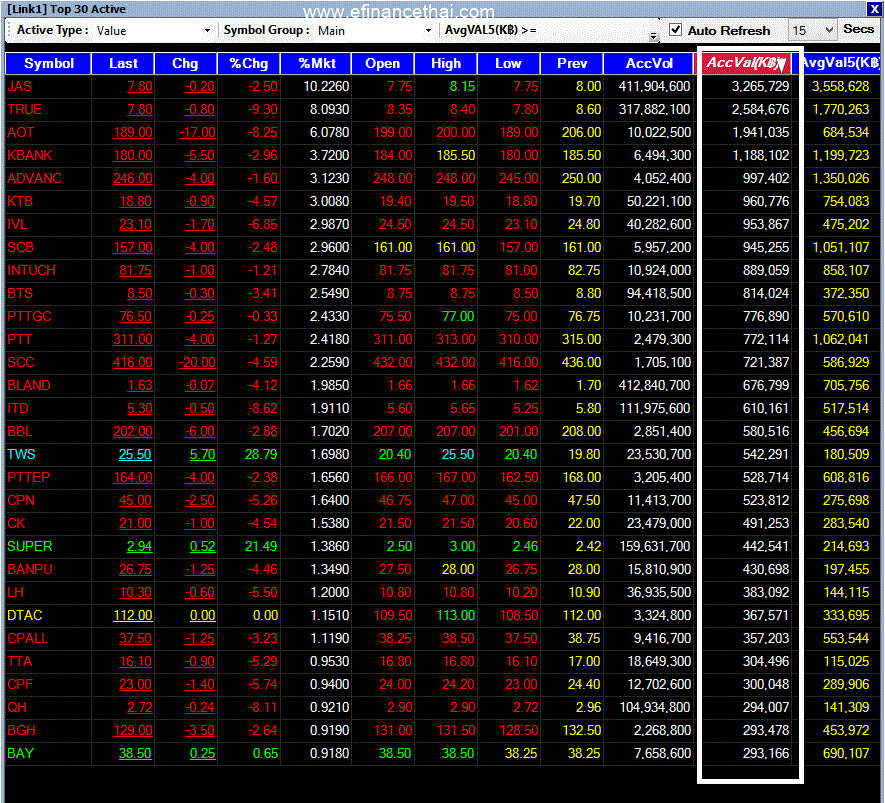Sort by the Low column header

(x=509, y=63)
